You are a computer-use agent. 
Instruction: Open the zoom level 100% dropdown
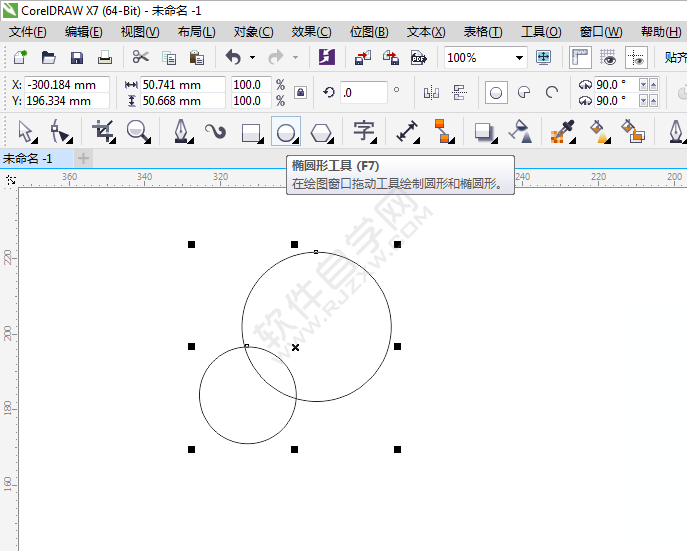pos(519,58)
